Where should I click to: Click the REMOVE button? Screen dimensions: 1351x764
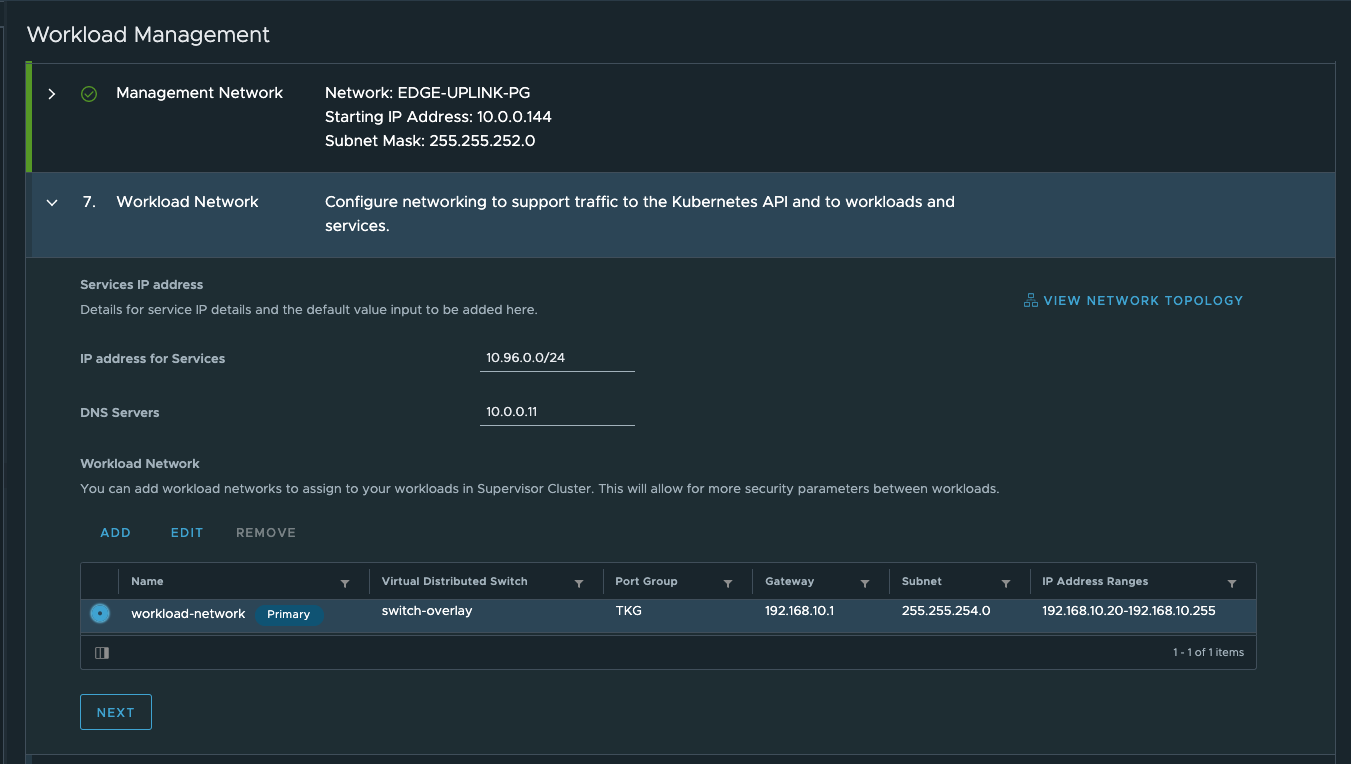(x=266, y=533)
